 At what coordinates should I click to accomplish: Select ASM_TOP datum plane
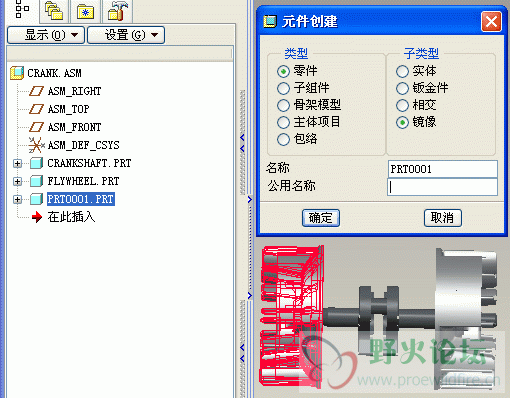68,109
